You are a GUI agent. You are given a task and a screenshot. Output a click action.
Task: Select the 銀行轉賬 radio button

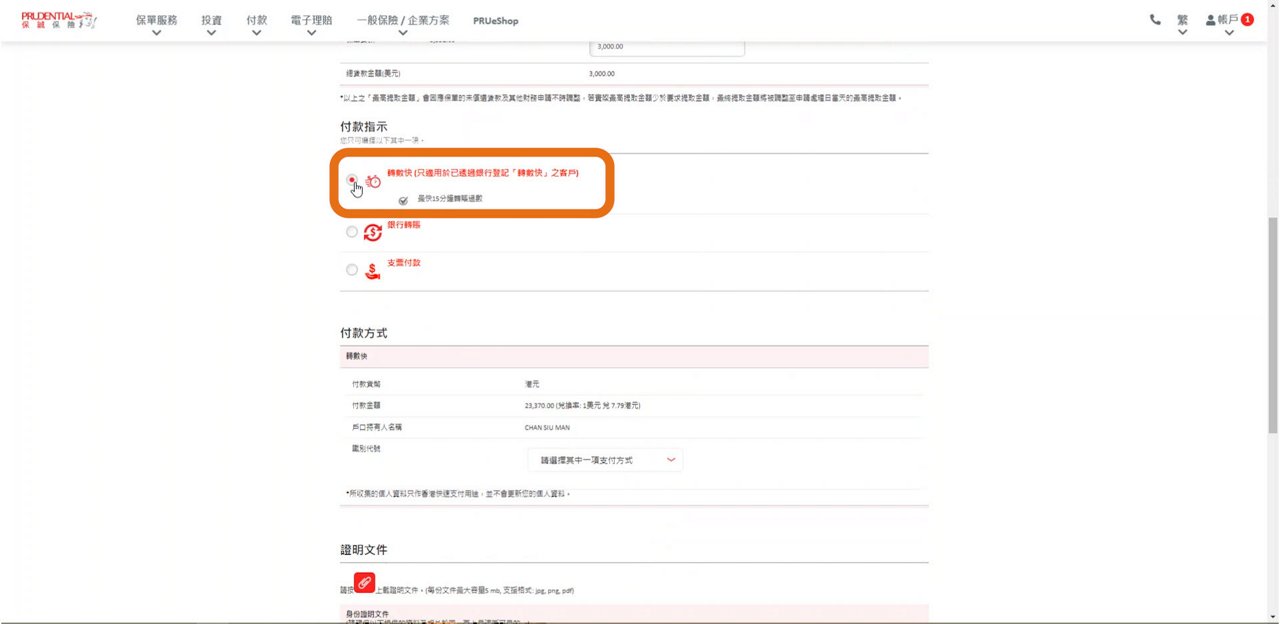point(351,232)
